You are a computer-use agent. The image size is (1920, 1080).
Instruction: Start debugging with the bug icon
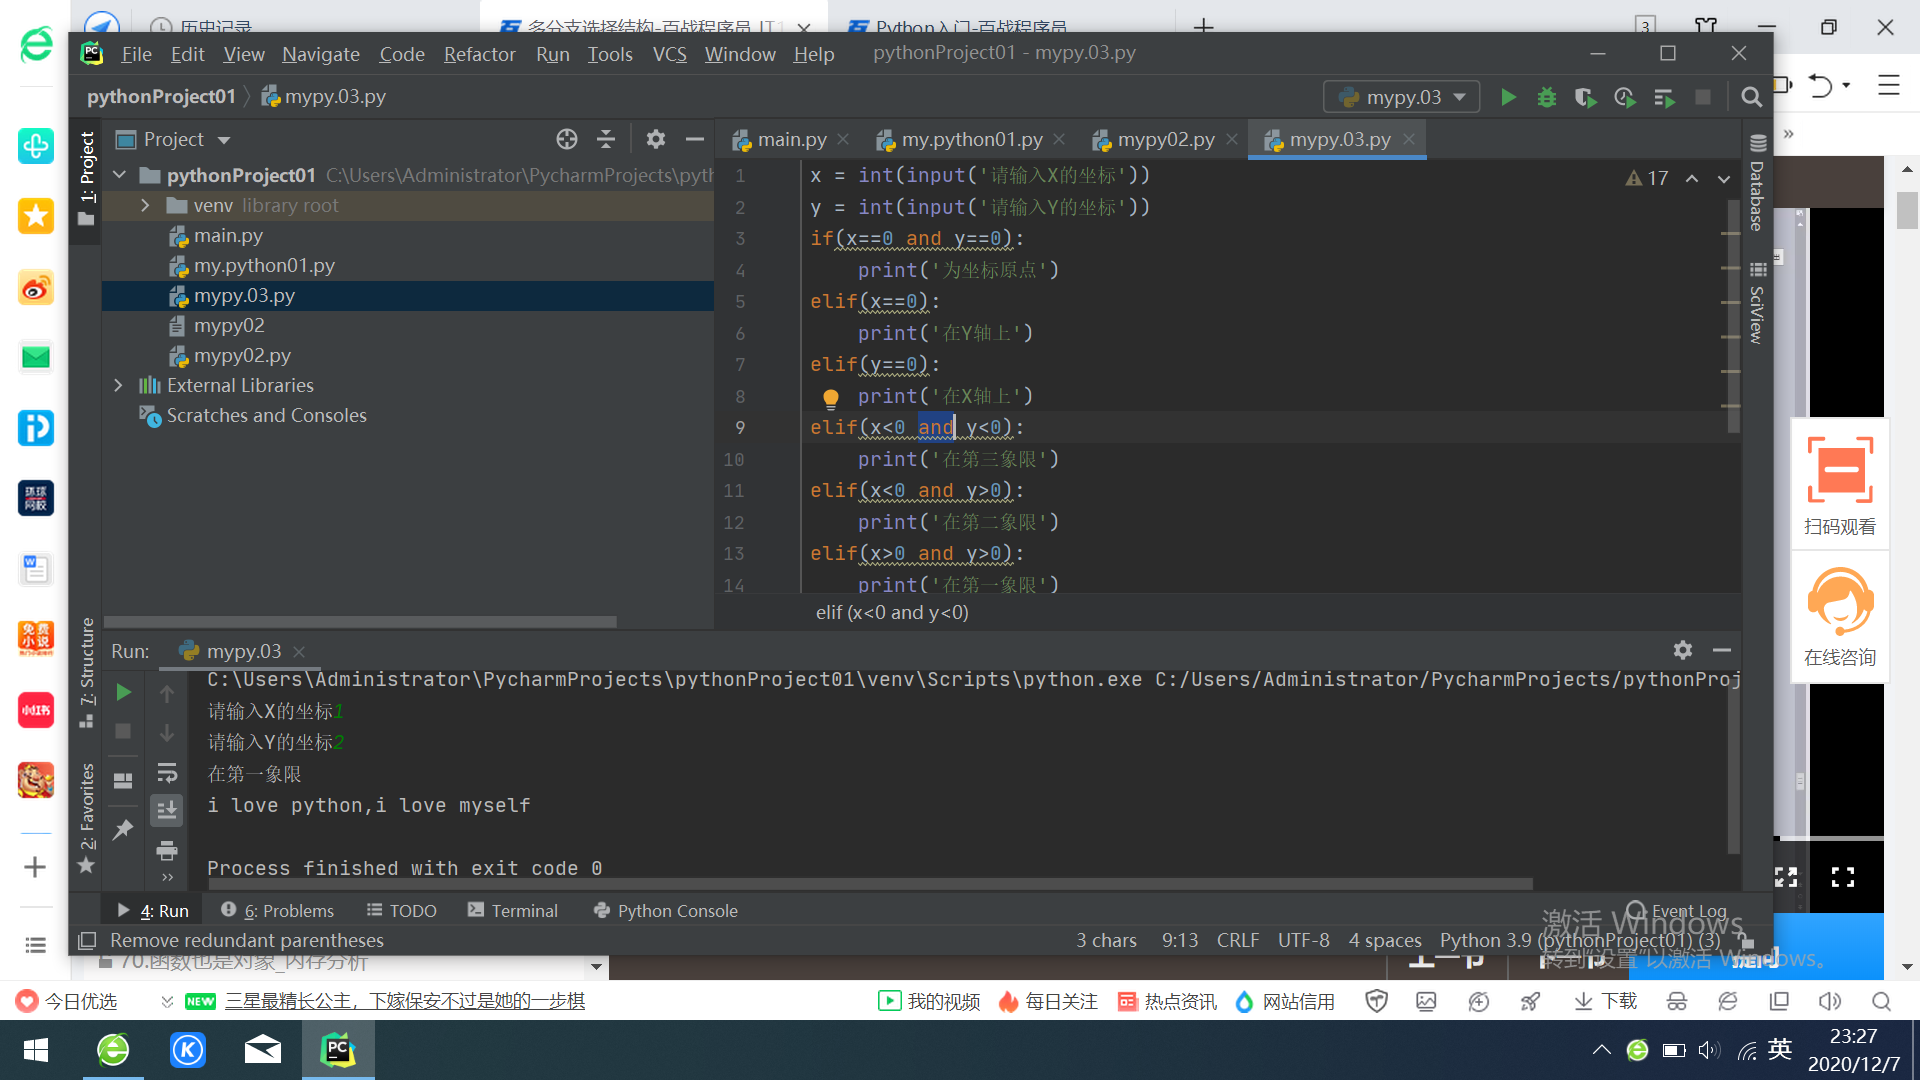coord(1547,97)
